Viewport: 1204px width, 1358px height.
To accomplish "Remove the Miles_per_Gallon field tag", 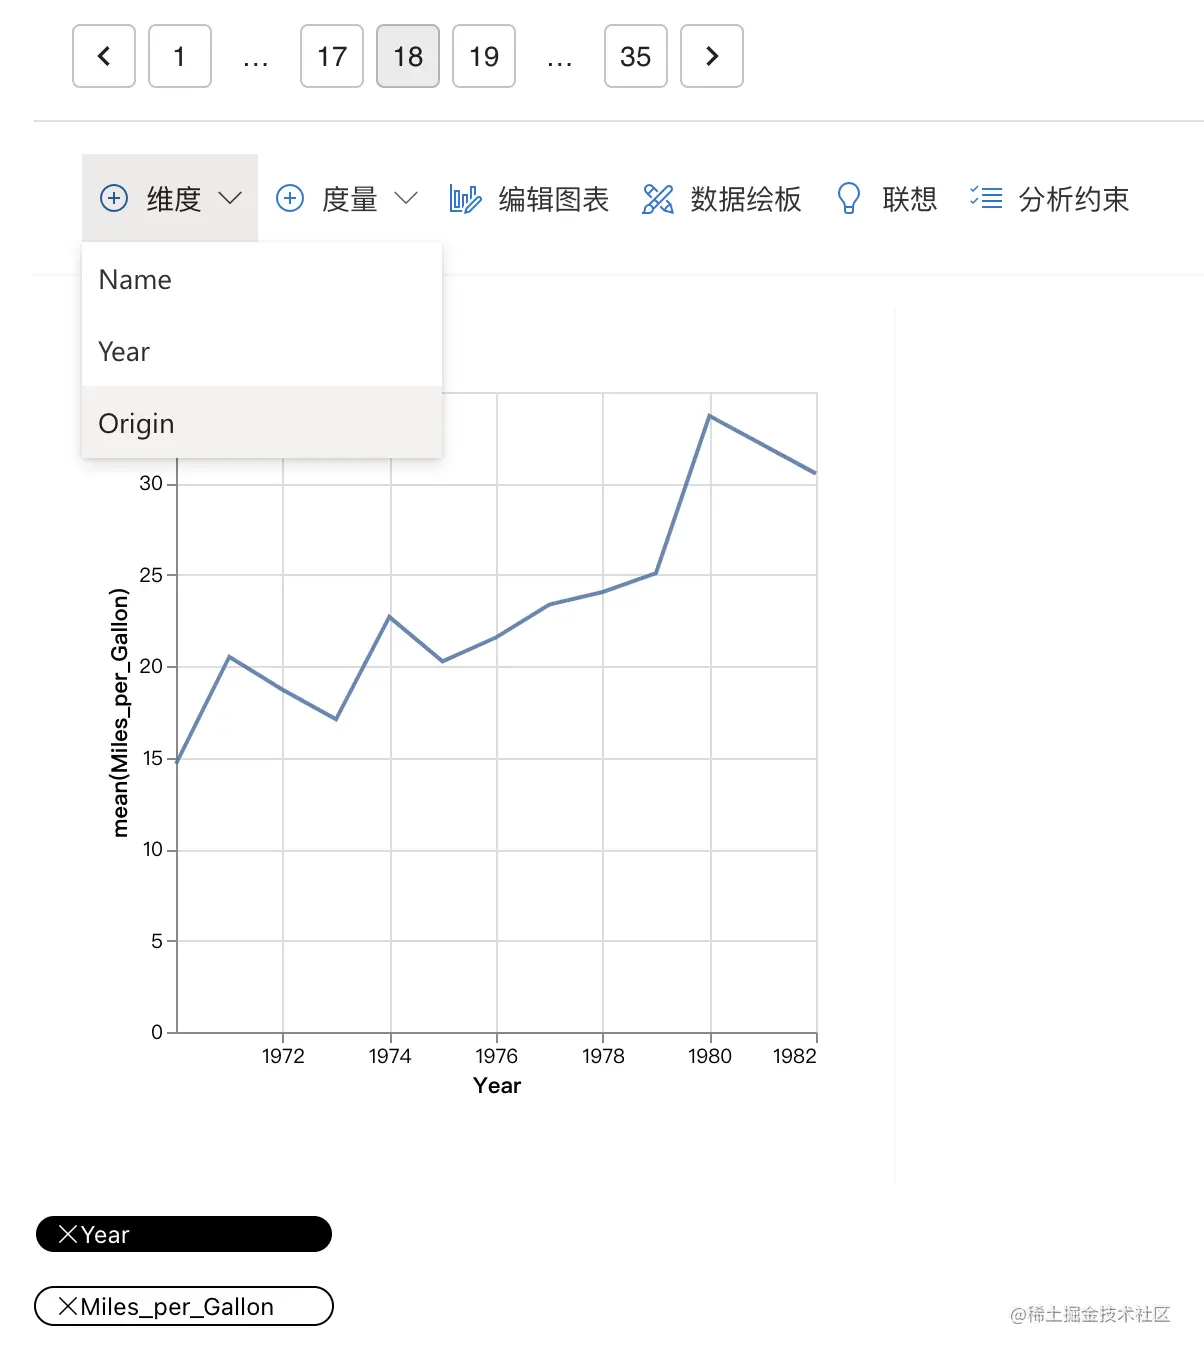I will [68, 1306].
